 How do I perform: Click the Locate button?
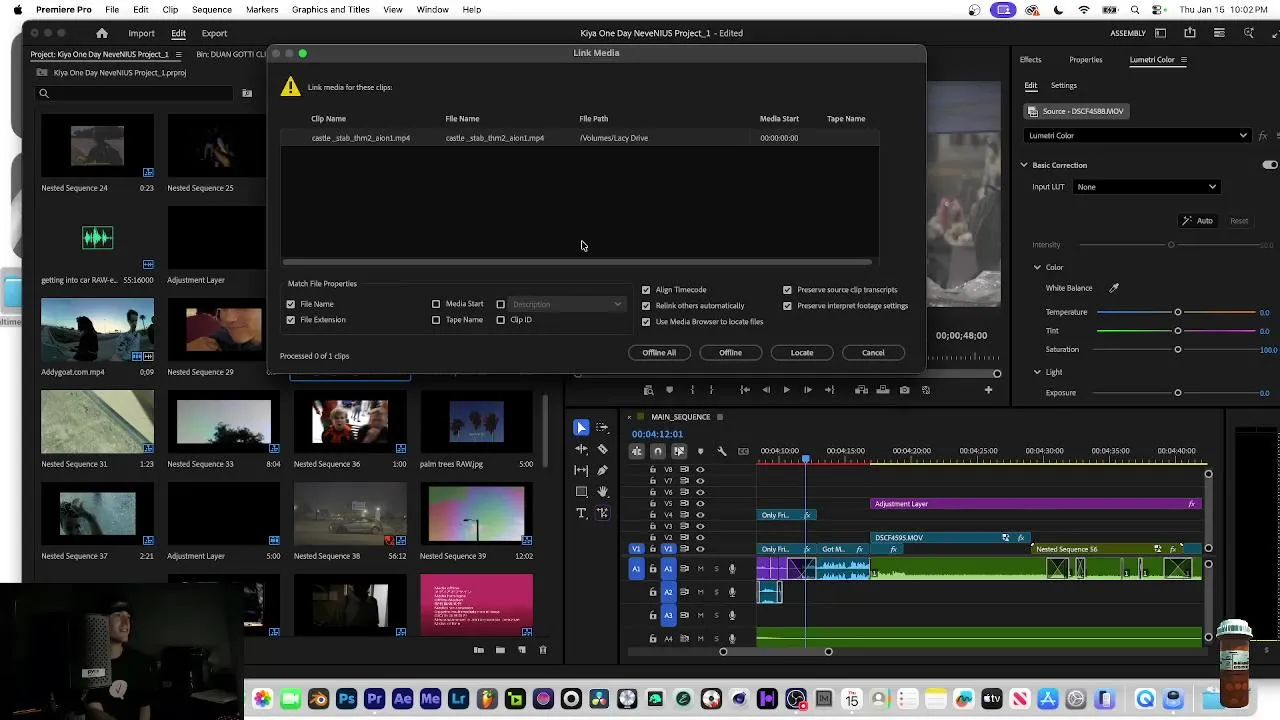click(x=802, y=352)
